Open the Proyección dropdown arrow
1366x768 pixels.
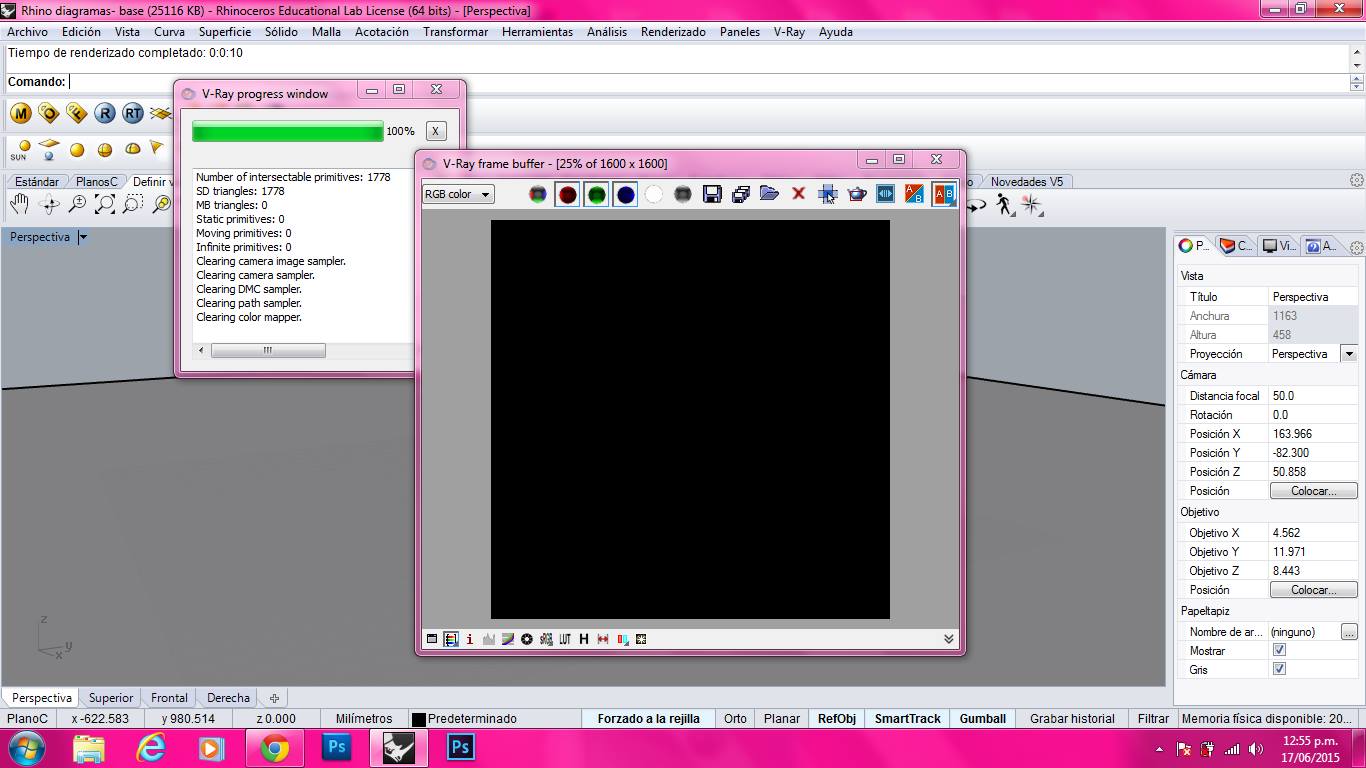[x=1349, y=354]
